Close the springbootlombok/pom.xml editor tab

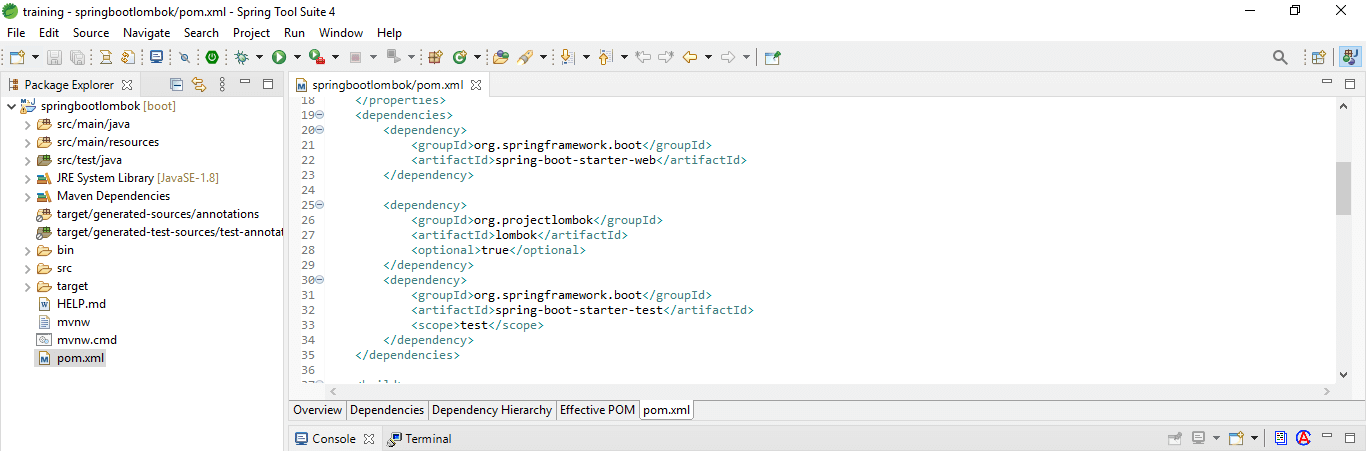click(x=477, y=85)
